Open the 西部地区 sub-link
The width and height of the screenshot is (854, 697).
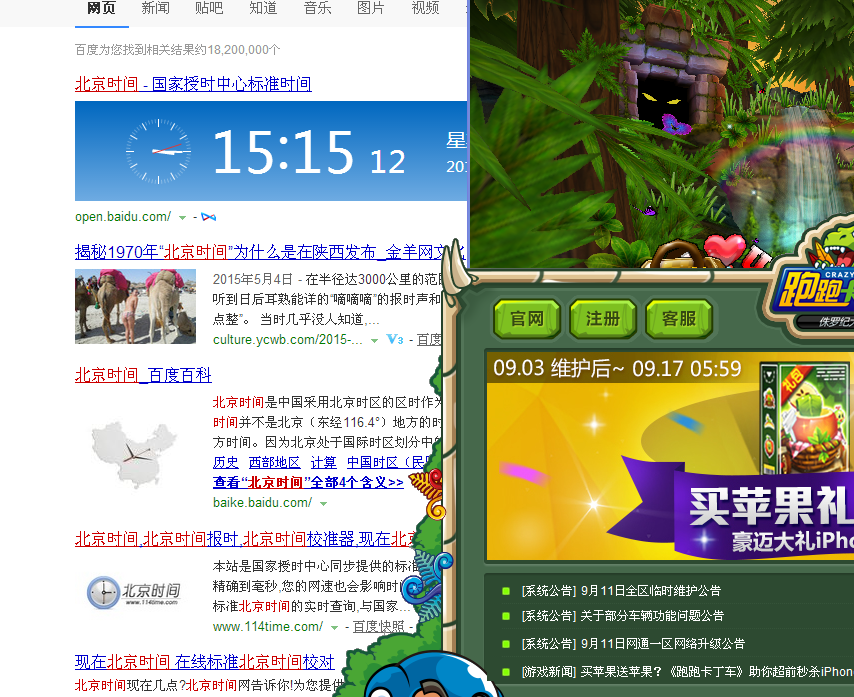coord(274,462)
